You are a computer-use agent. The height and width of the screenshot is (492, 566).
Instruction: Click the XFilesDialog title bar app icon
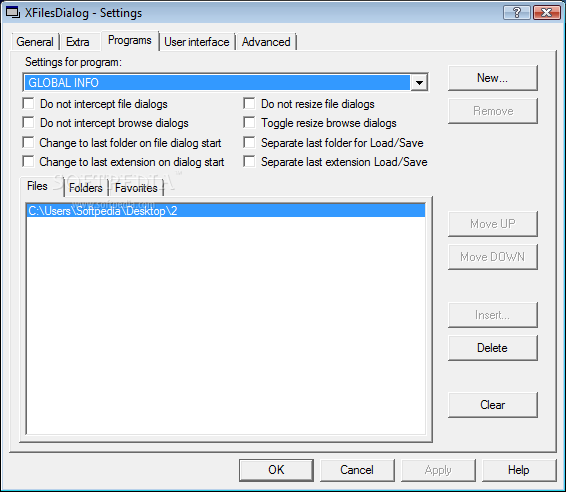13,12
